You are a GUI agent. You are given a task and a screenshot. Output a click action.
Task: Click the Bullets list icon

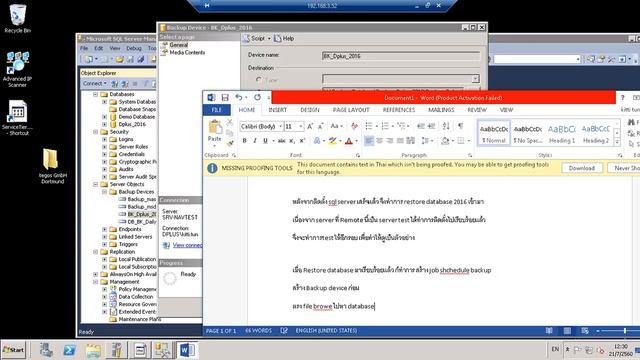point(369,126)
